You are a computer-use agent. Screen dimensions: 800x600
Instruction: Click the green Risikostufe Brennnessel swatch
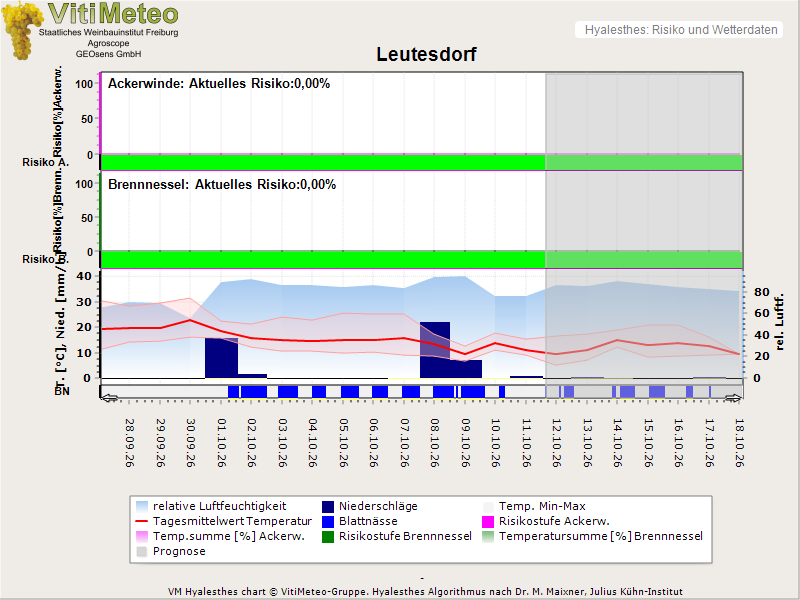coord(328,536)
